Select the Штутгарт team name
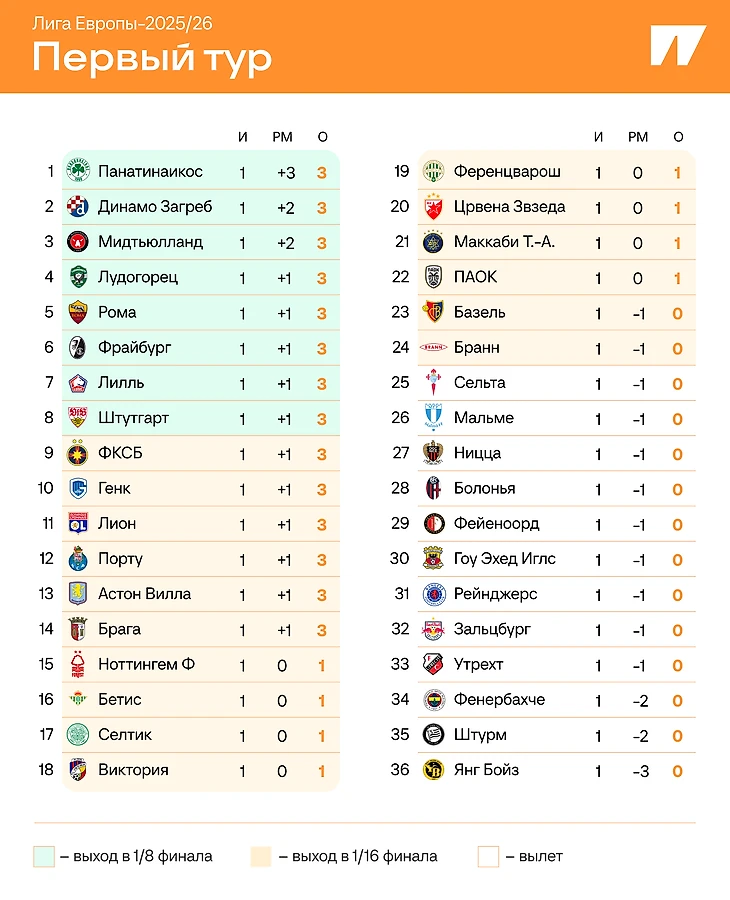 coord(133,418)
